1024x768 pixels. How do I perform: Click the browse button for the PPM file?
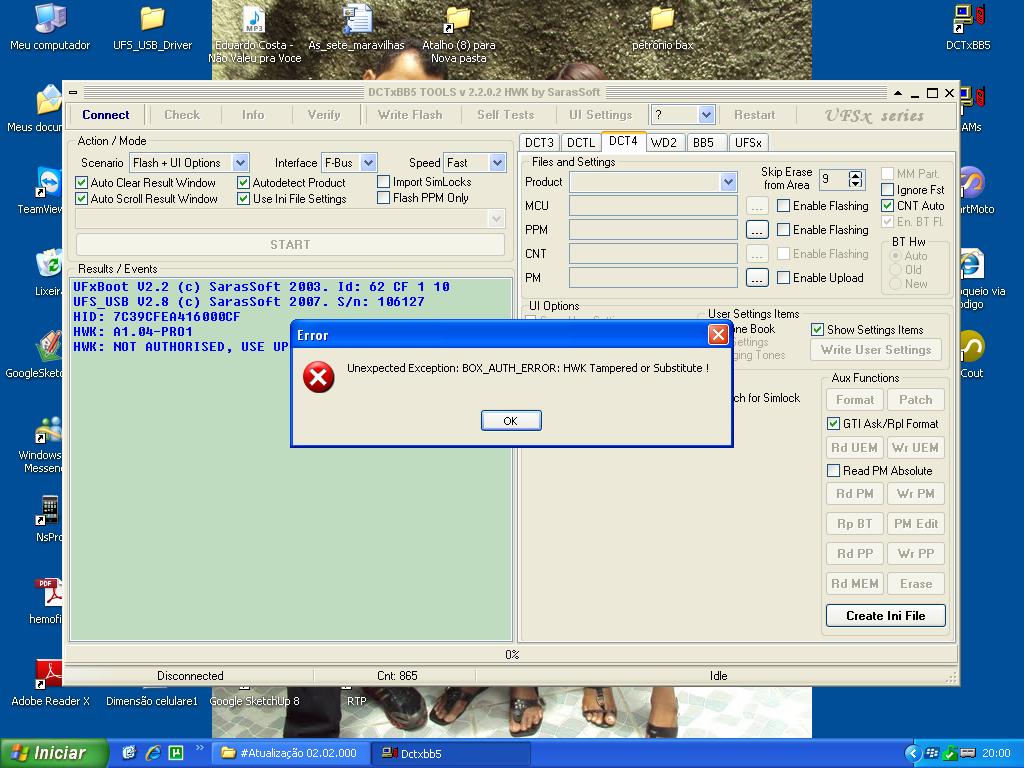click(x=757, y=230)
